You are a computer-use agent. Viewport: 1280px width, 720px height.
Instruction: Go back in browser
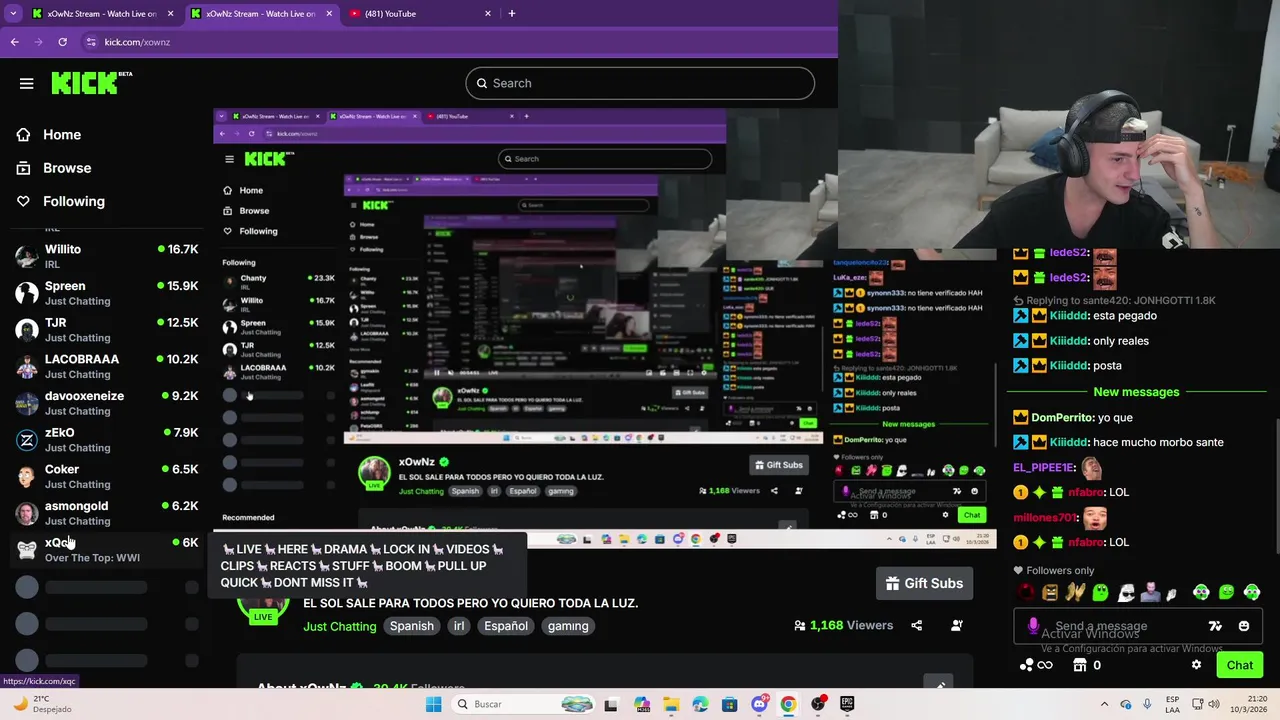coord(14,42)
